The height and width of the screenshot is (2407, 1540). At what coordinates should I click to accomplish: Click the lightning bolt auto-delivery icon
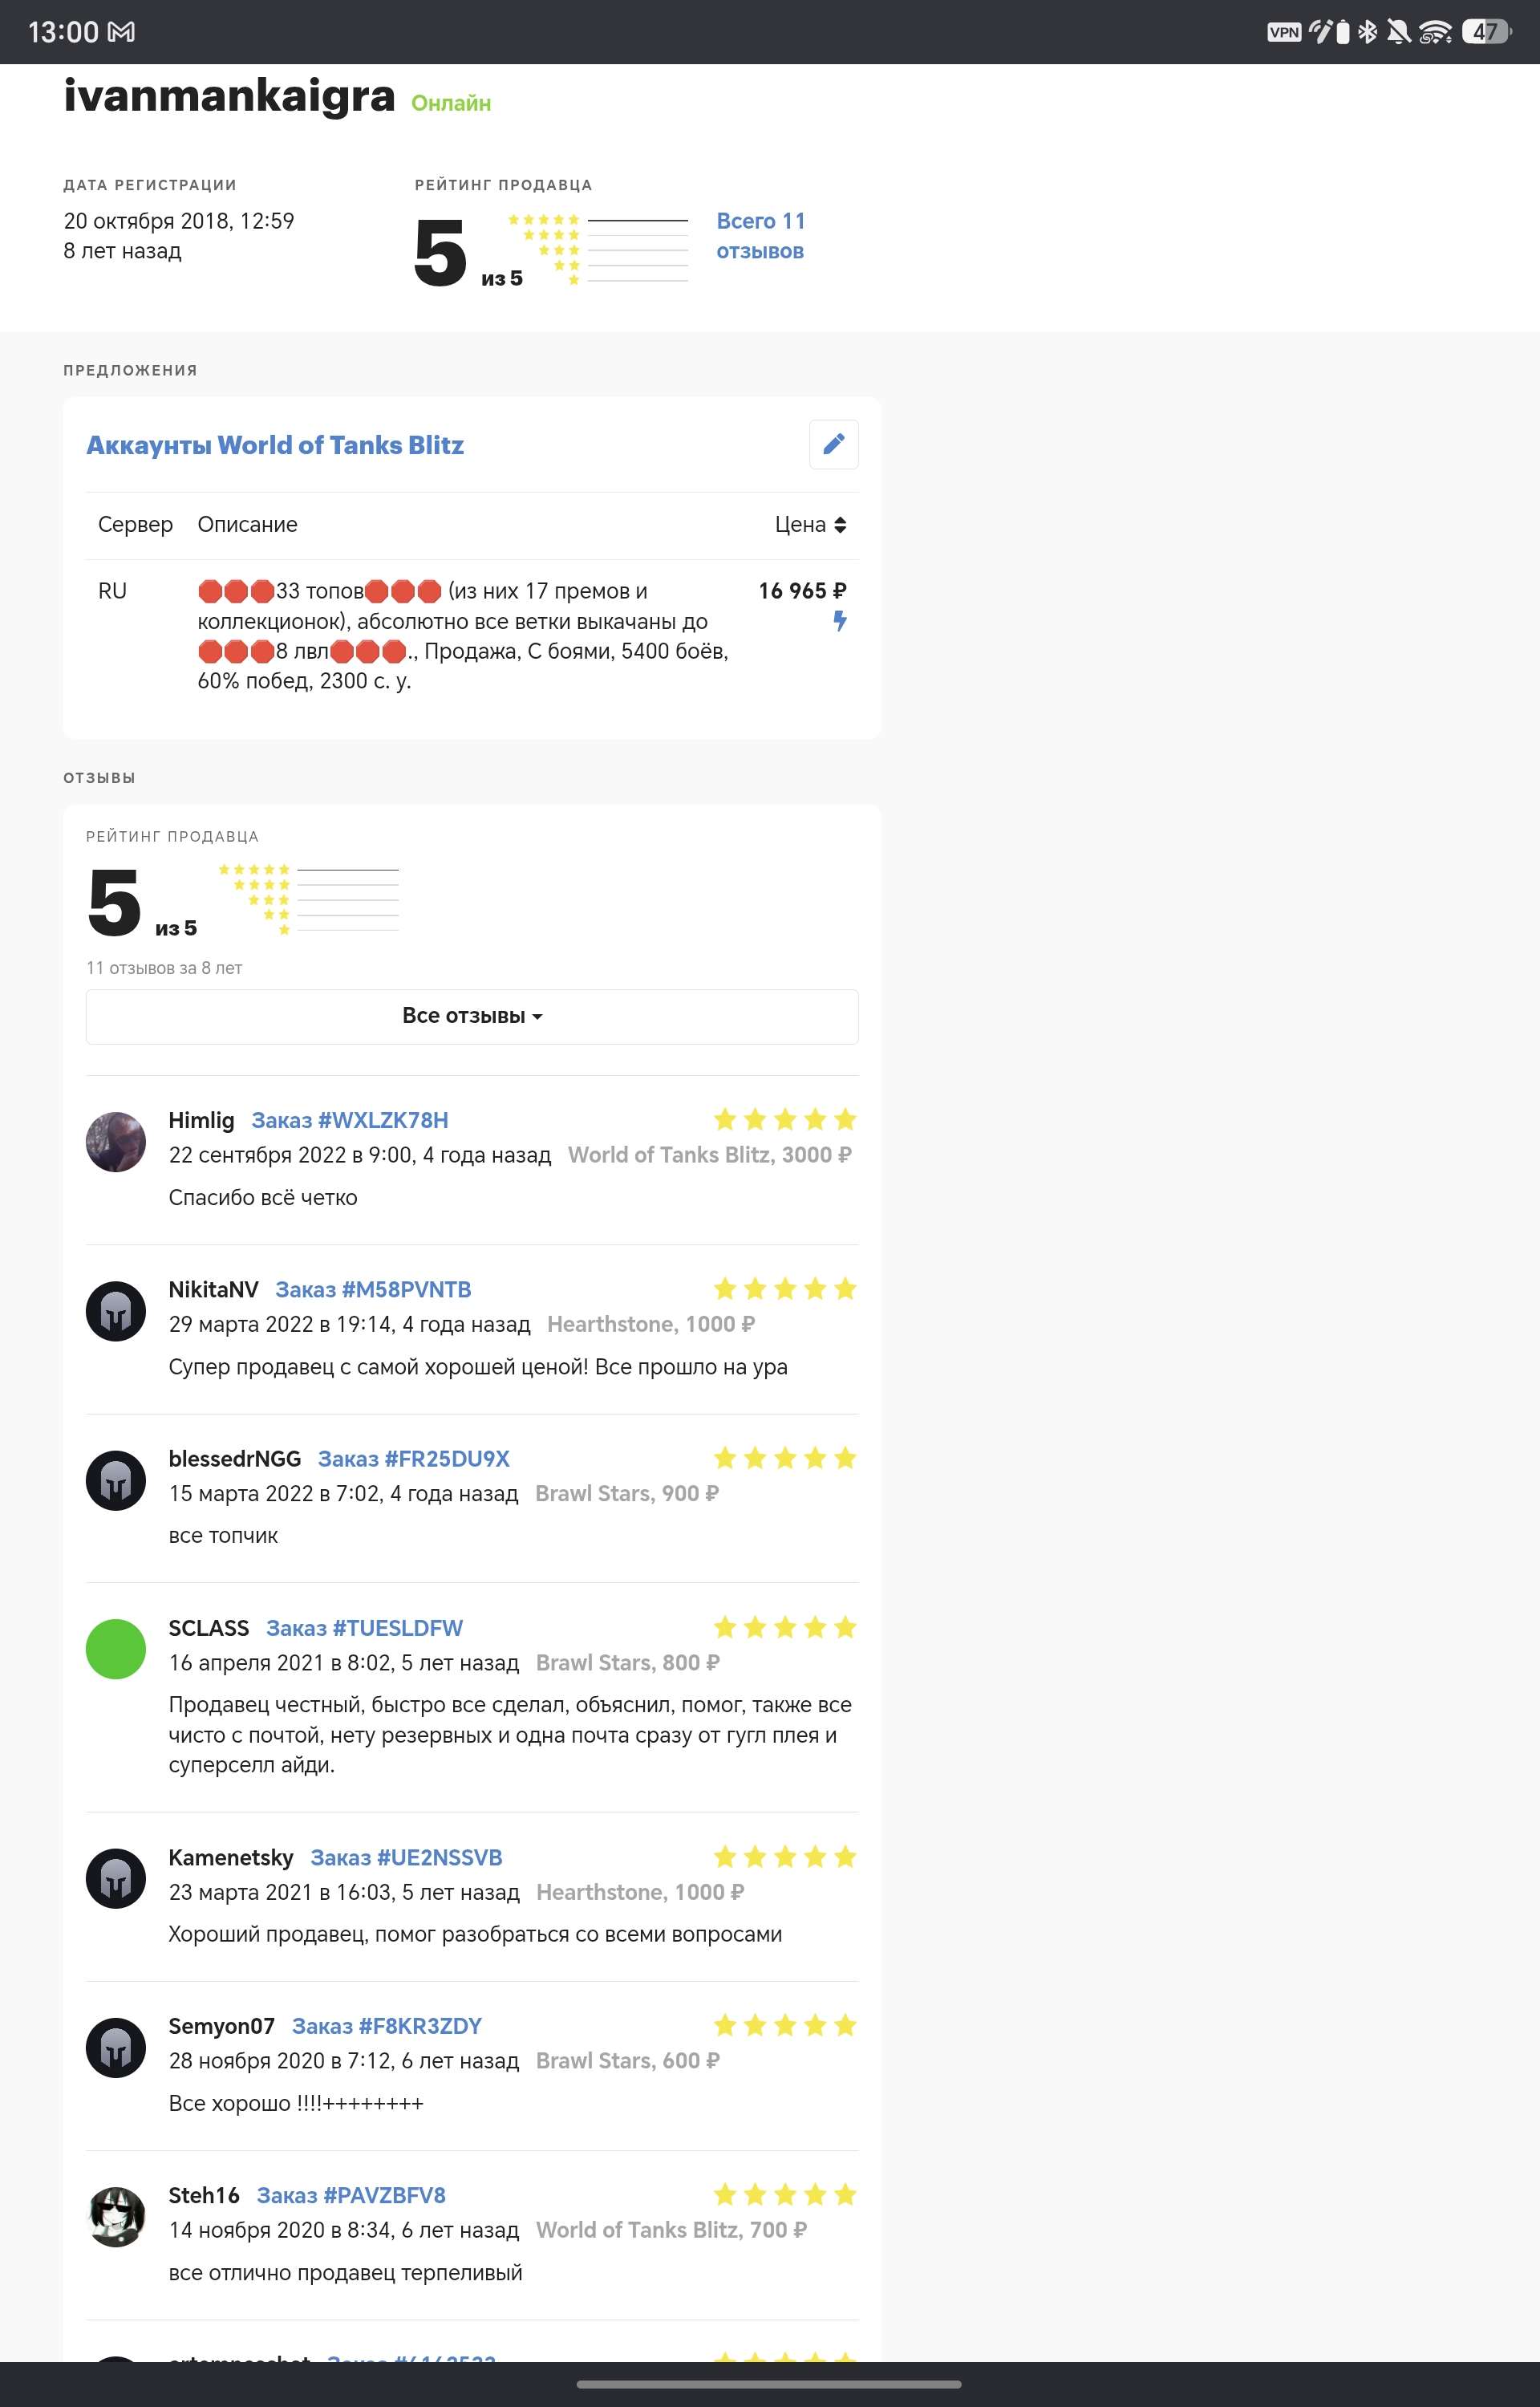point(840,621)
